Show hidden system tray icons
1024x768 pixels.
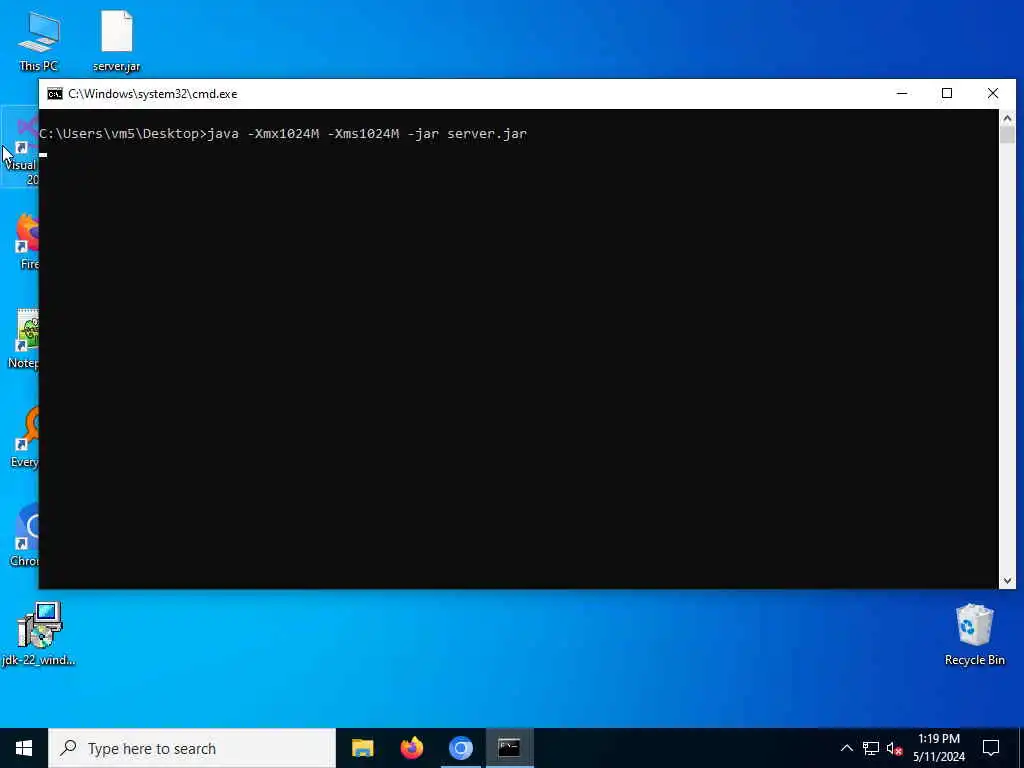pyautogui.click(x=846, y=748)
